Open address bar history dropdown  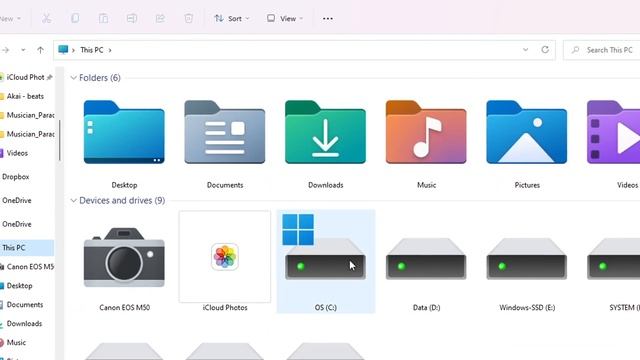[525, 50]
